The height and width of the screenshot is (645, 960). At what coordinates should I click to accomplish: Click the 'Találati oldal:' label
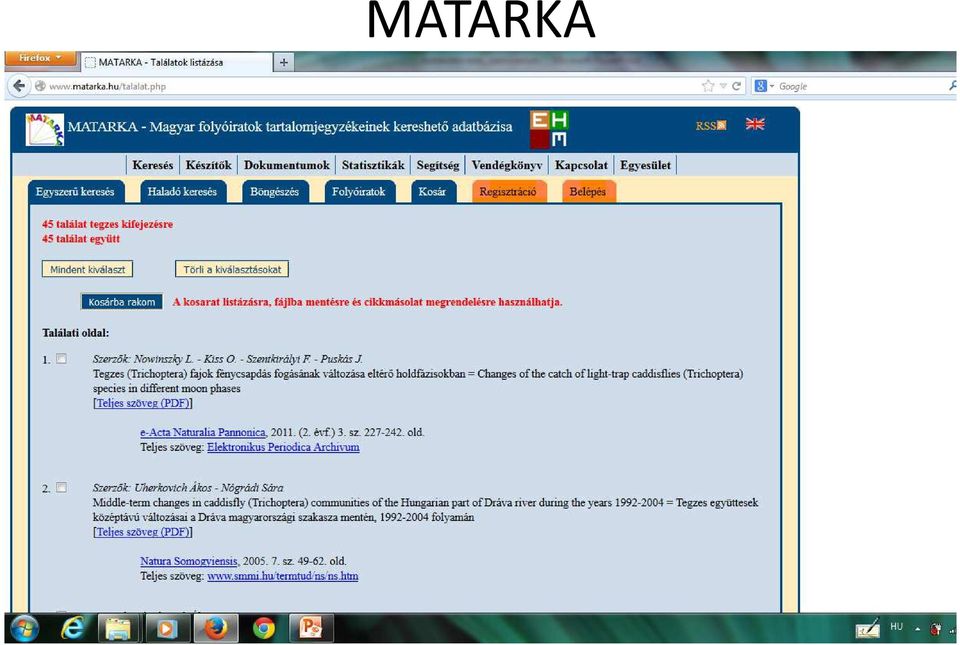coord(76,334)
